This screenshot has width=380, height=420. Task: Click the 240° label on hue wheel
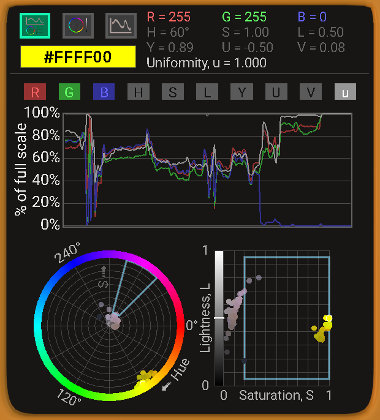coord(68,253)
